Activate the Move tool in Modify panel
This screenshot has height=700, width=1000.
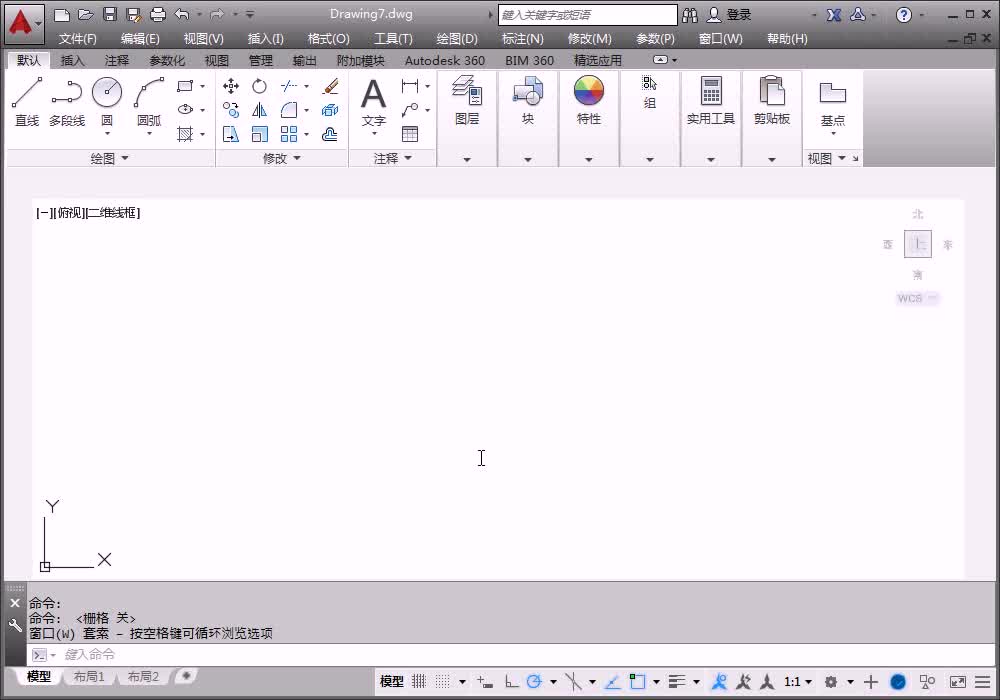231,86
